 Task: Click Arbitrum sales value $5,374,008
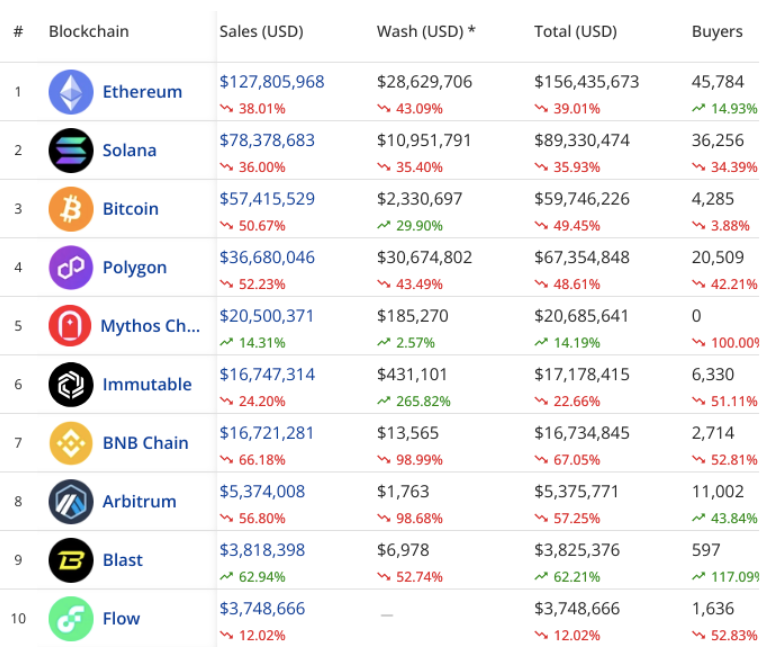[262, 491]
